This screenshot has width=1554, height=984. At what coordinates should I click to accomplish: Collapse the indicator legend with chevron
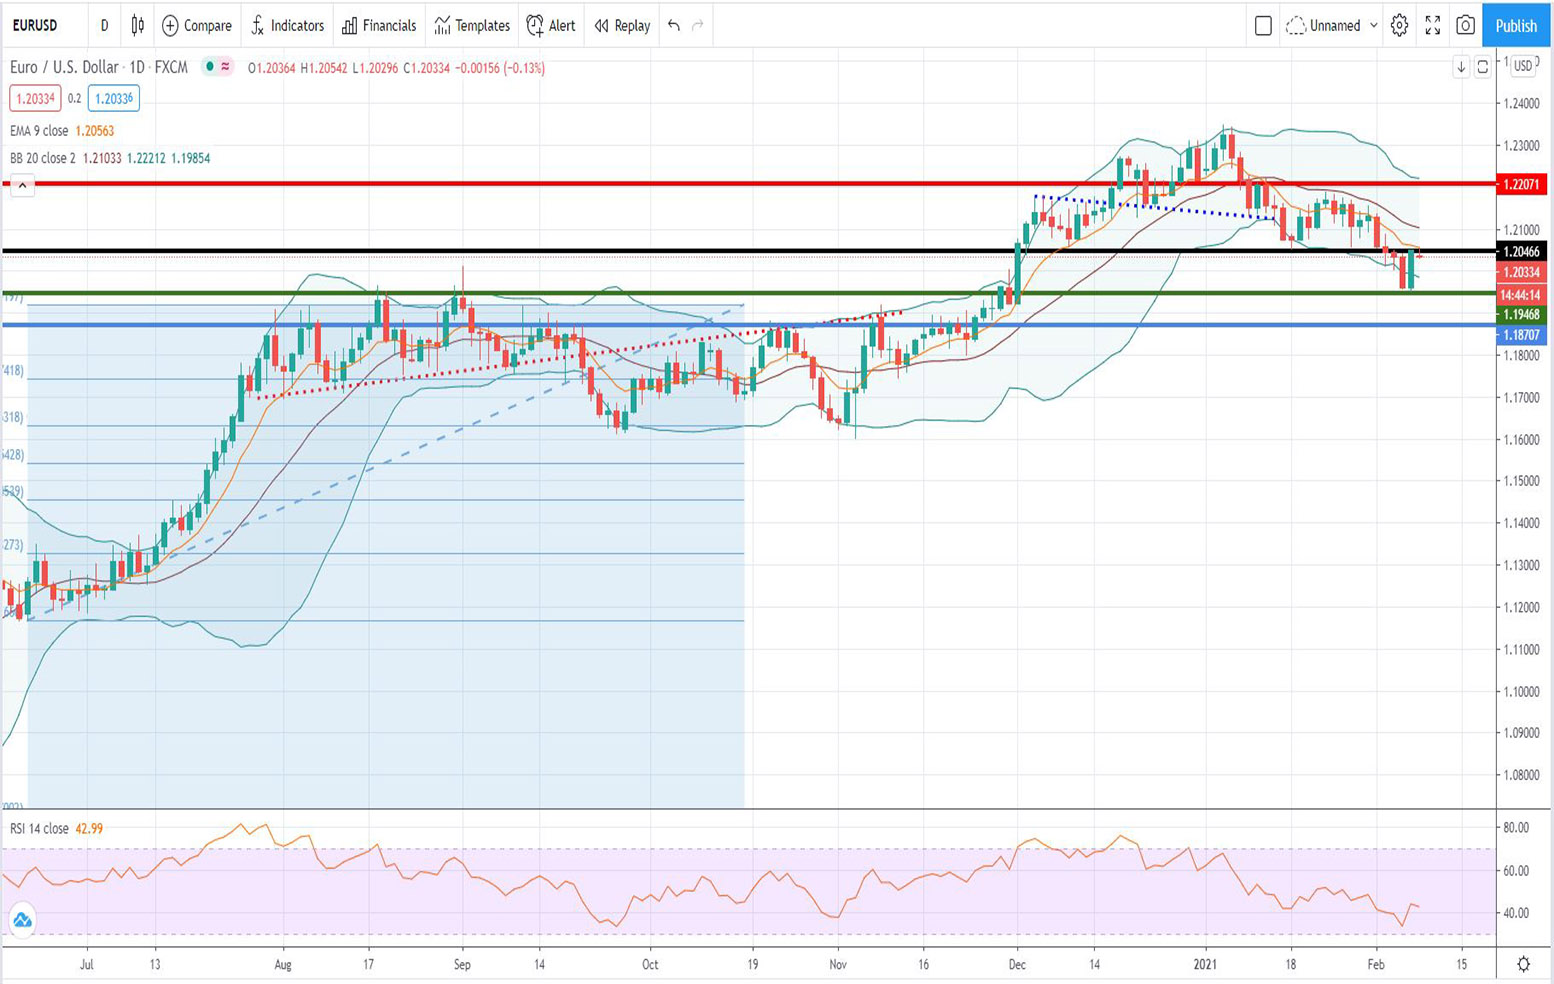pyautogui.click(x=22, y=185)
